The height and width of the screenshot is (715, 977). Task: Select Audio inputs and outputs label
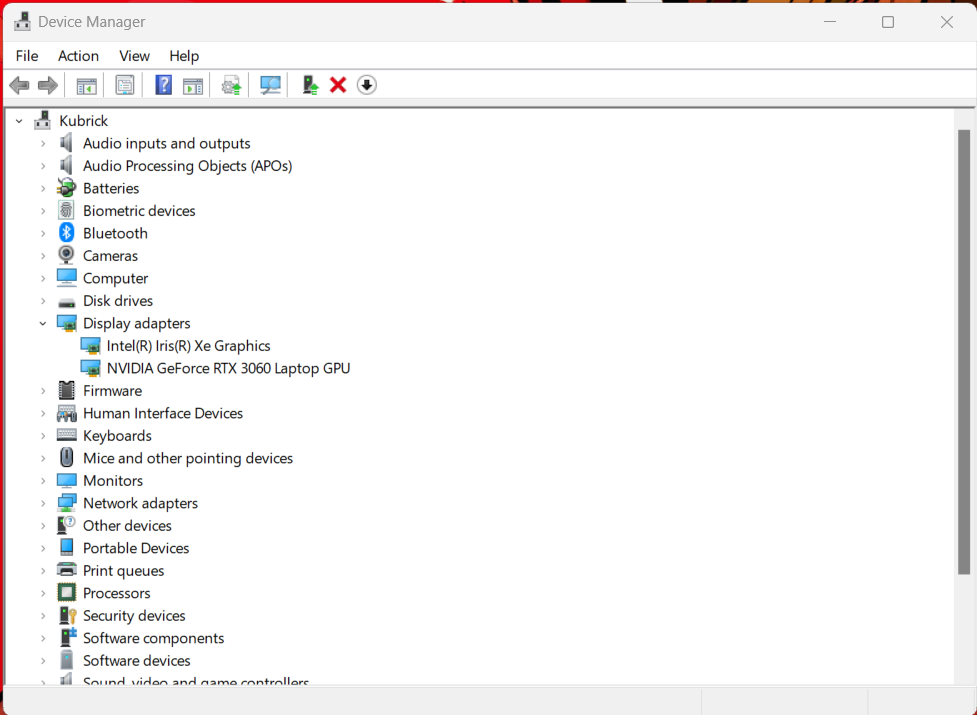166,143
